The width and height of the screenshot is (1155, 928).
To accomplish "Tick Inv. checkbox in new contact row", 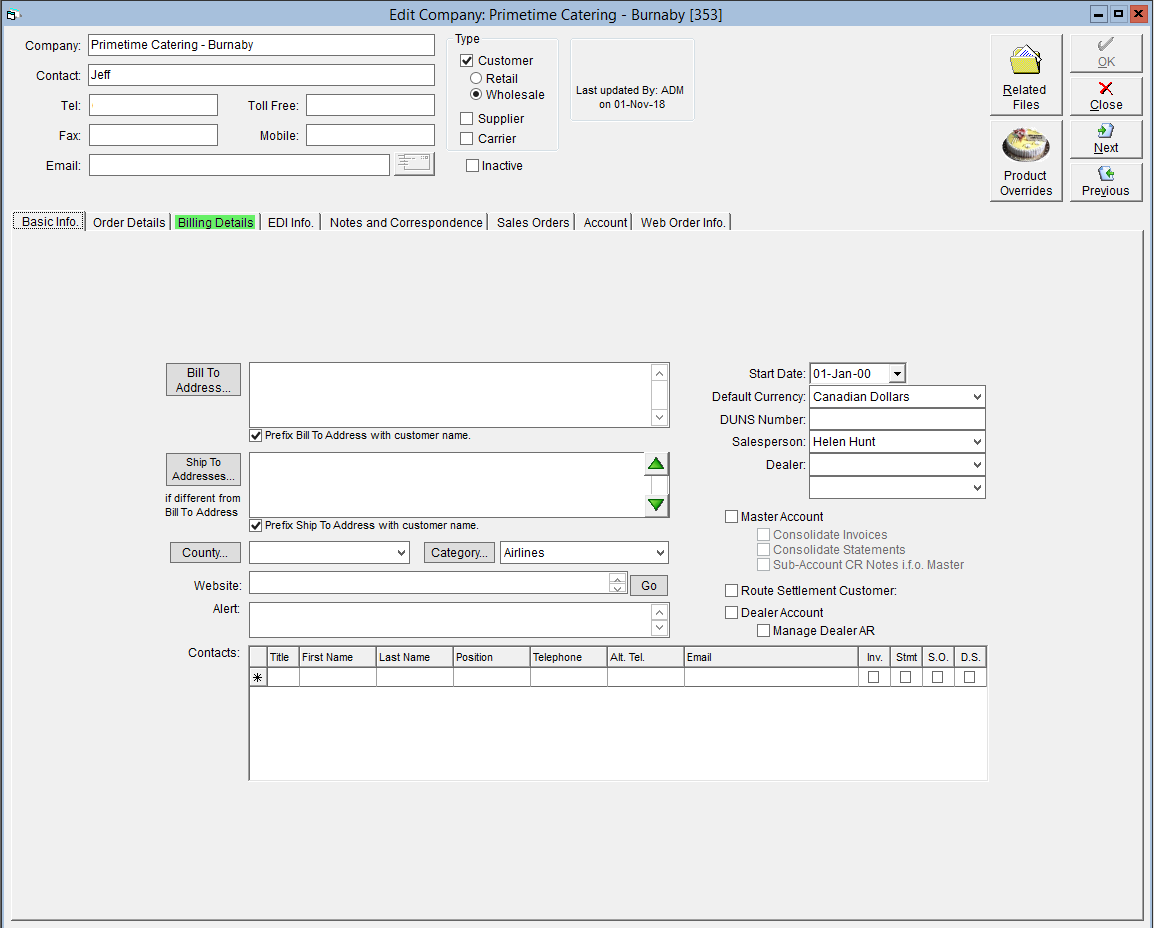I will click(x=874, y=677).
